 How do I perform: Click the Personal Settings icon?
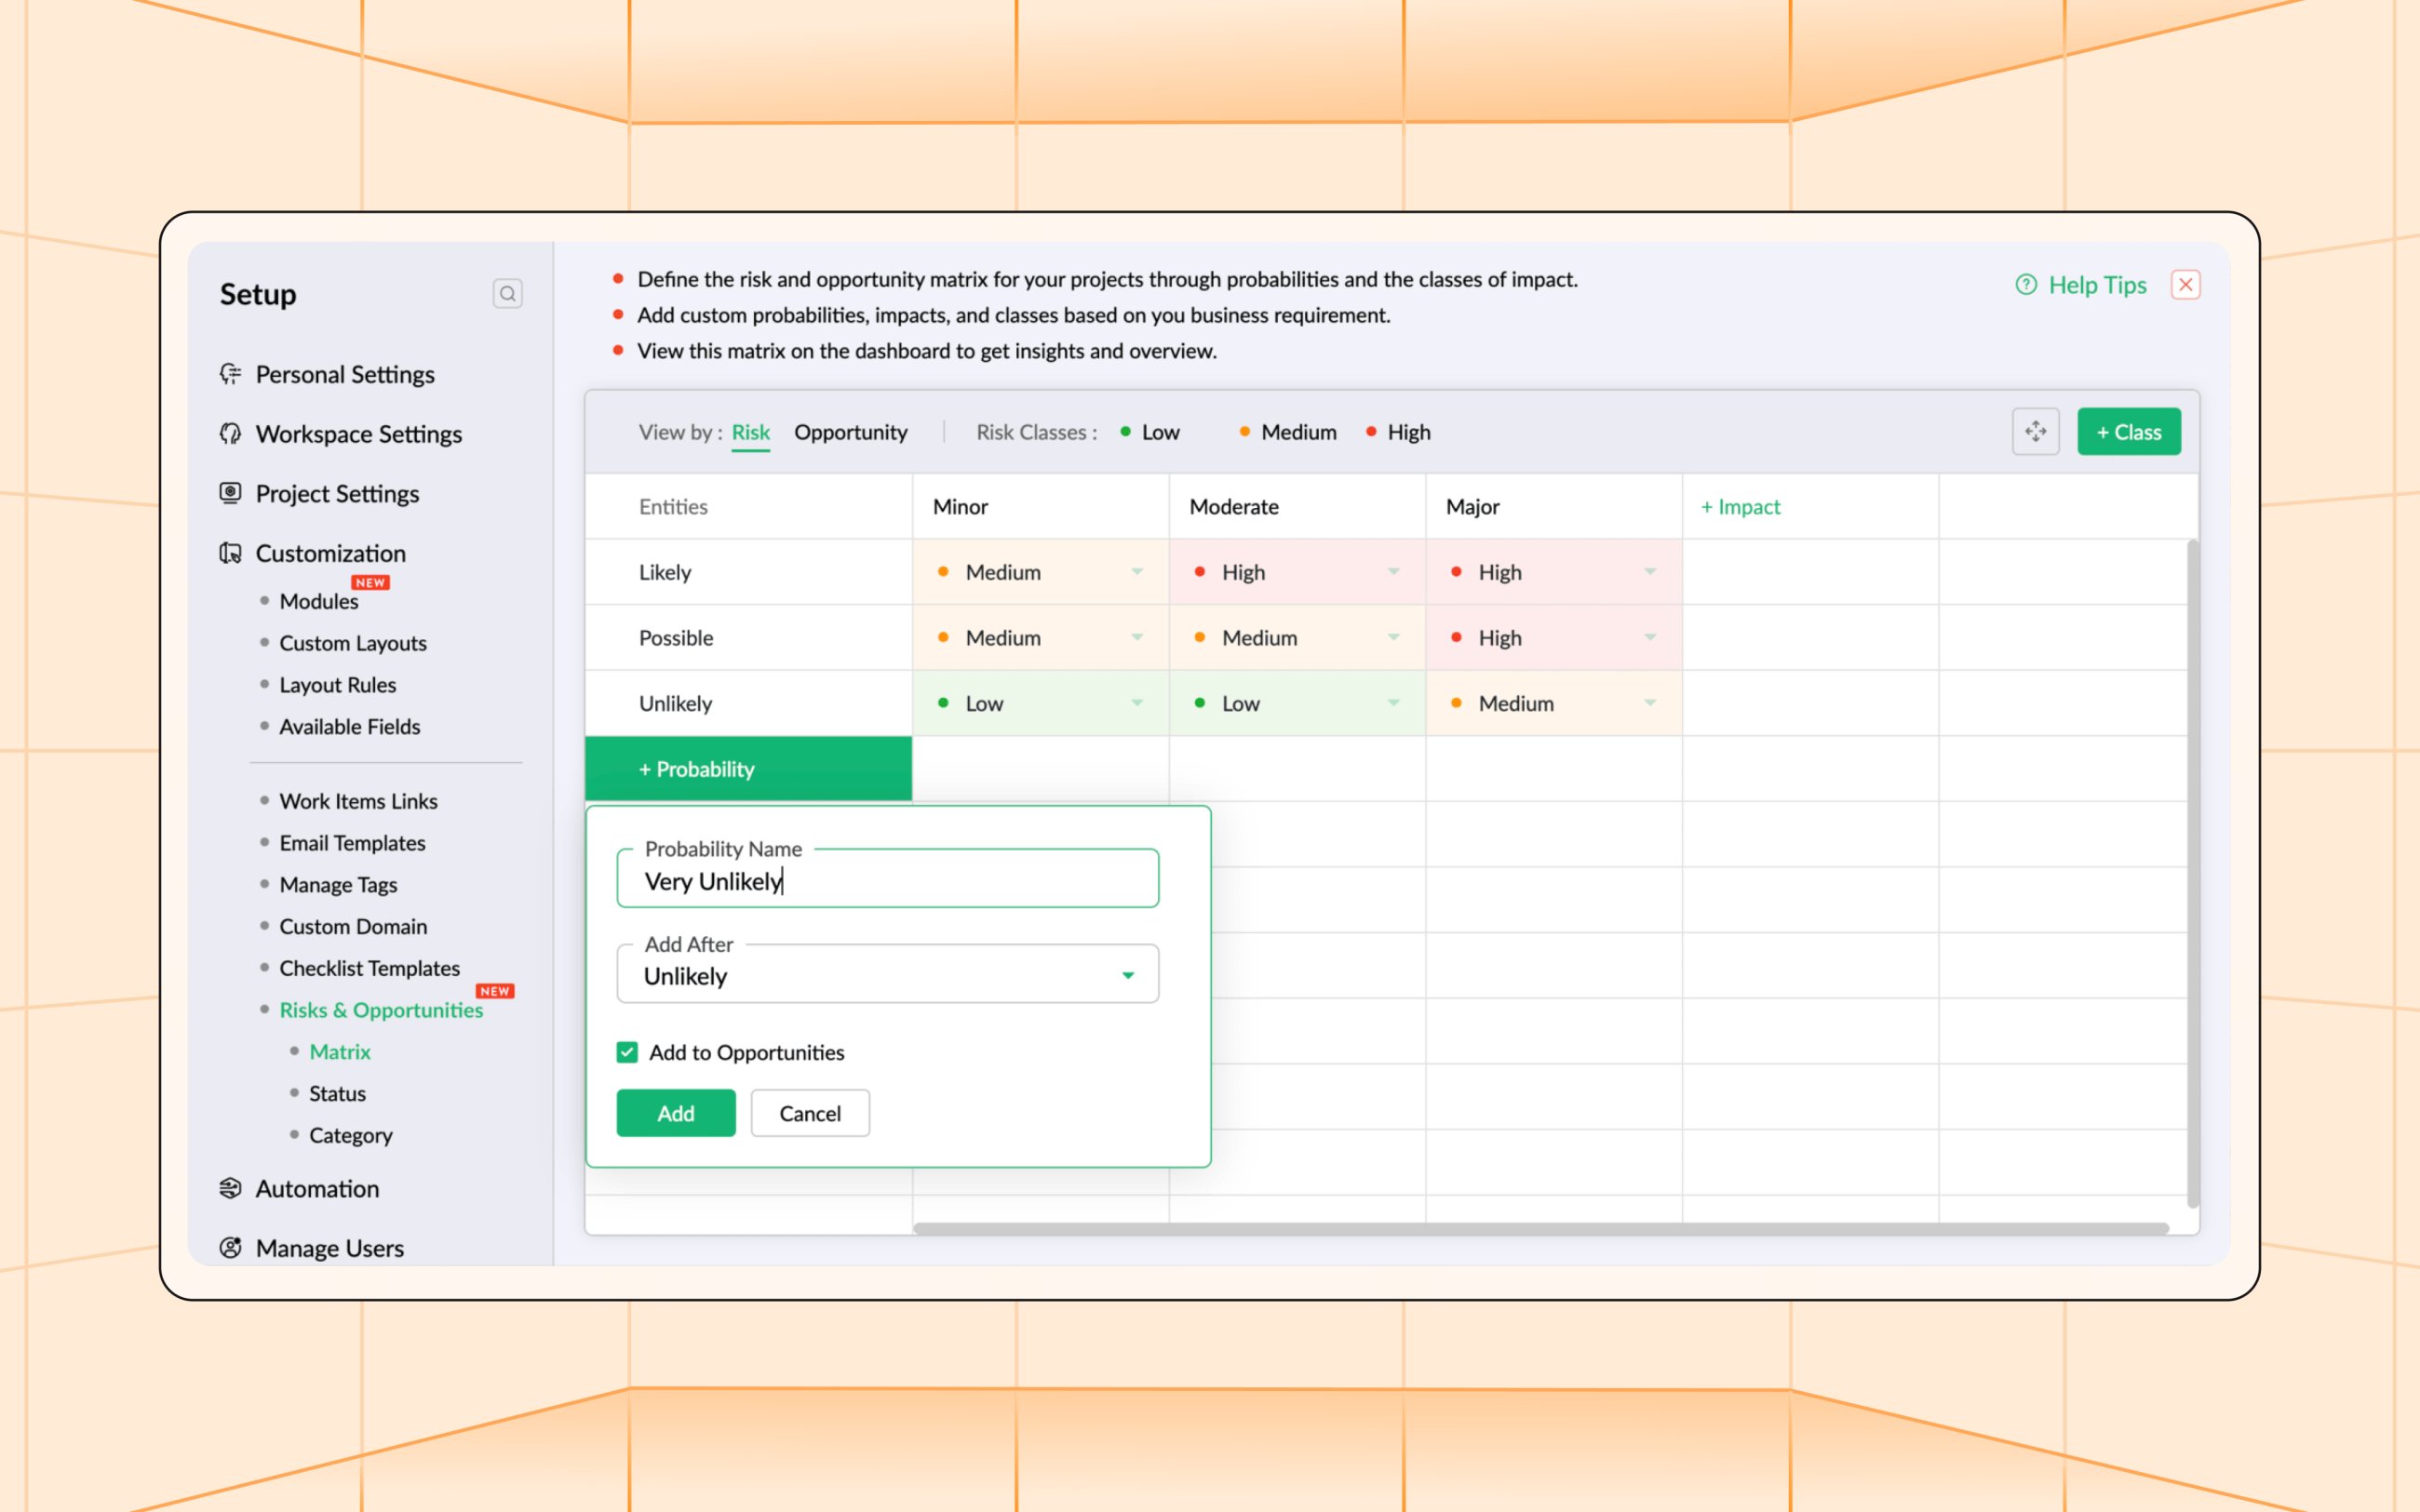pyautogui.click(x=230, y=374)
